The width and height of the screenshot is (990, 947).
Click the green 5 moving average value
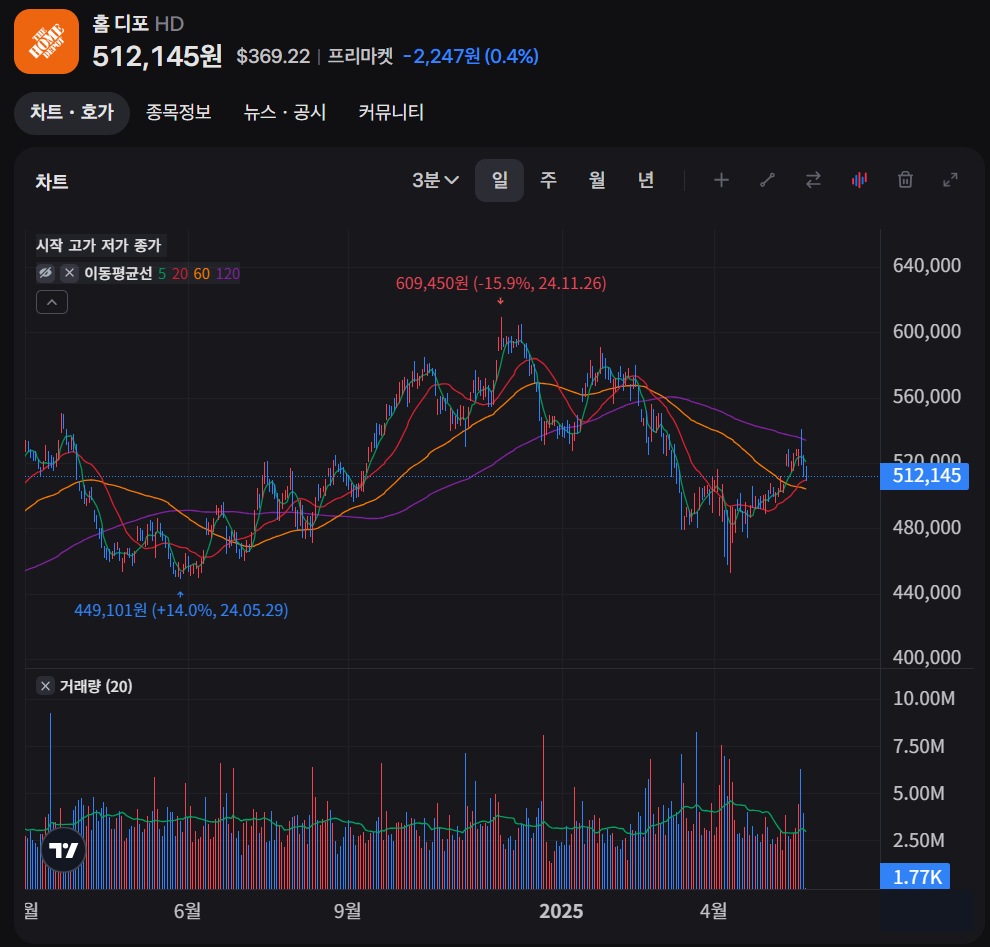[x=162, y=274]
